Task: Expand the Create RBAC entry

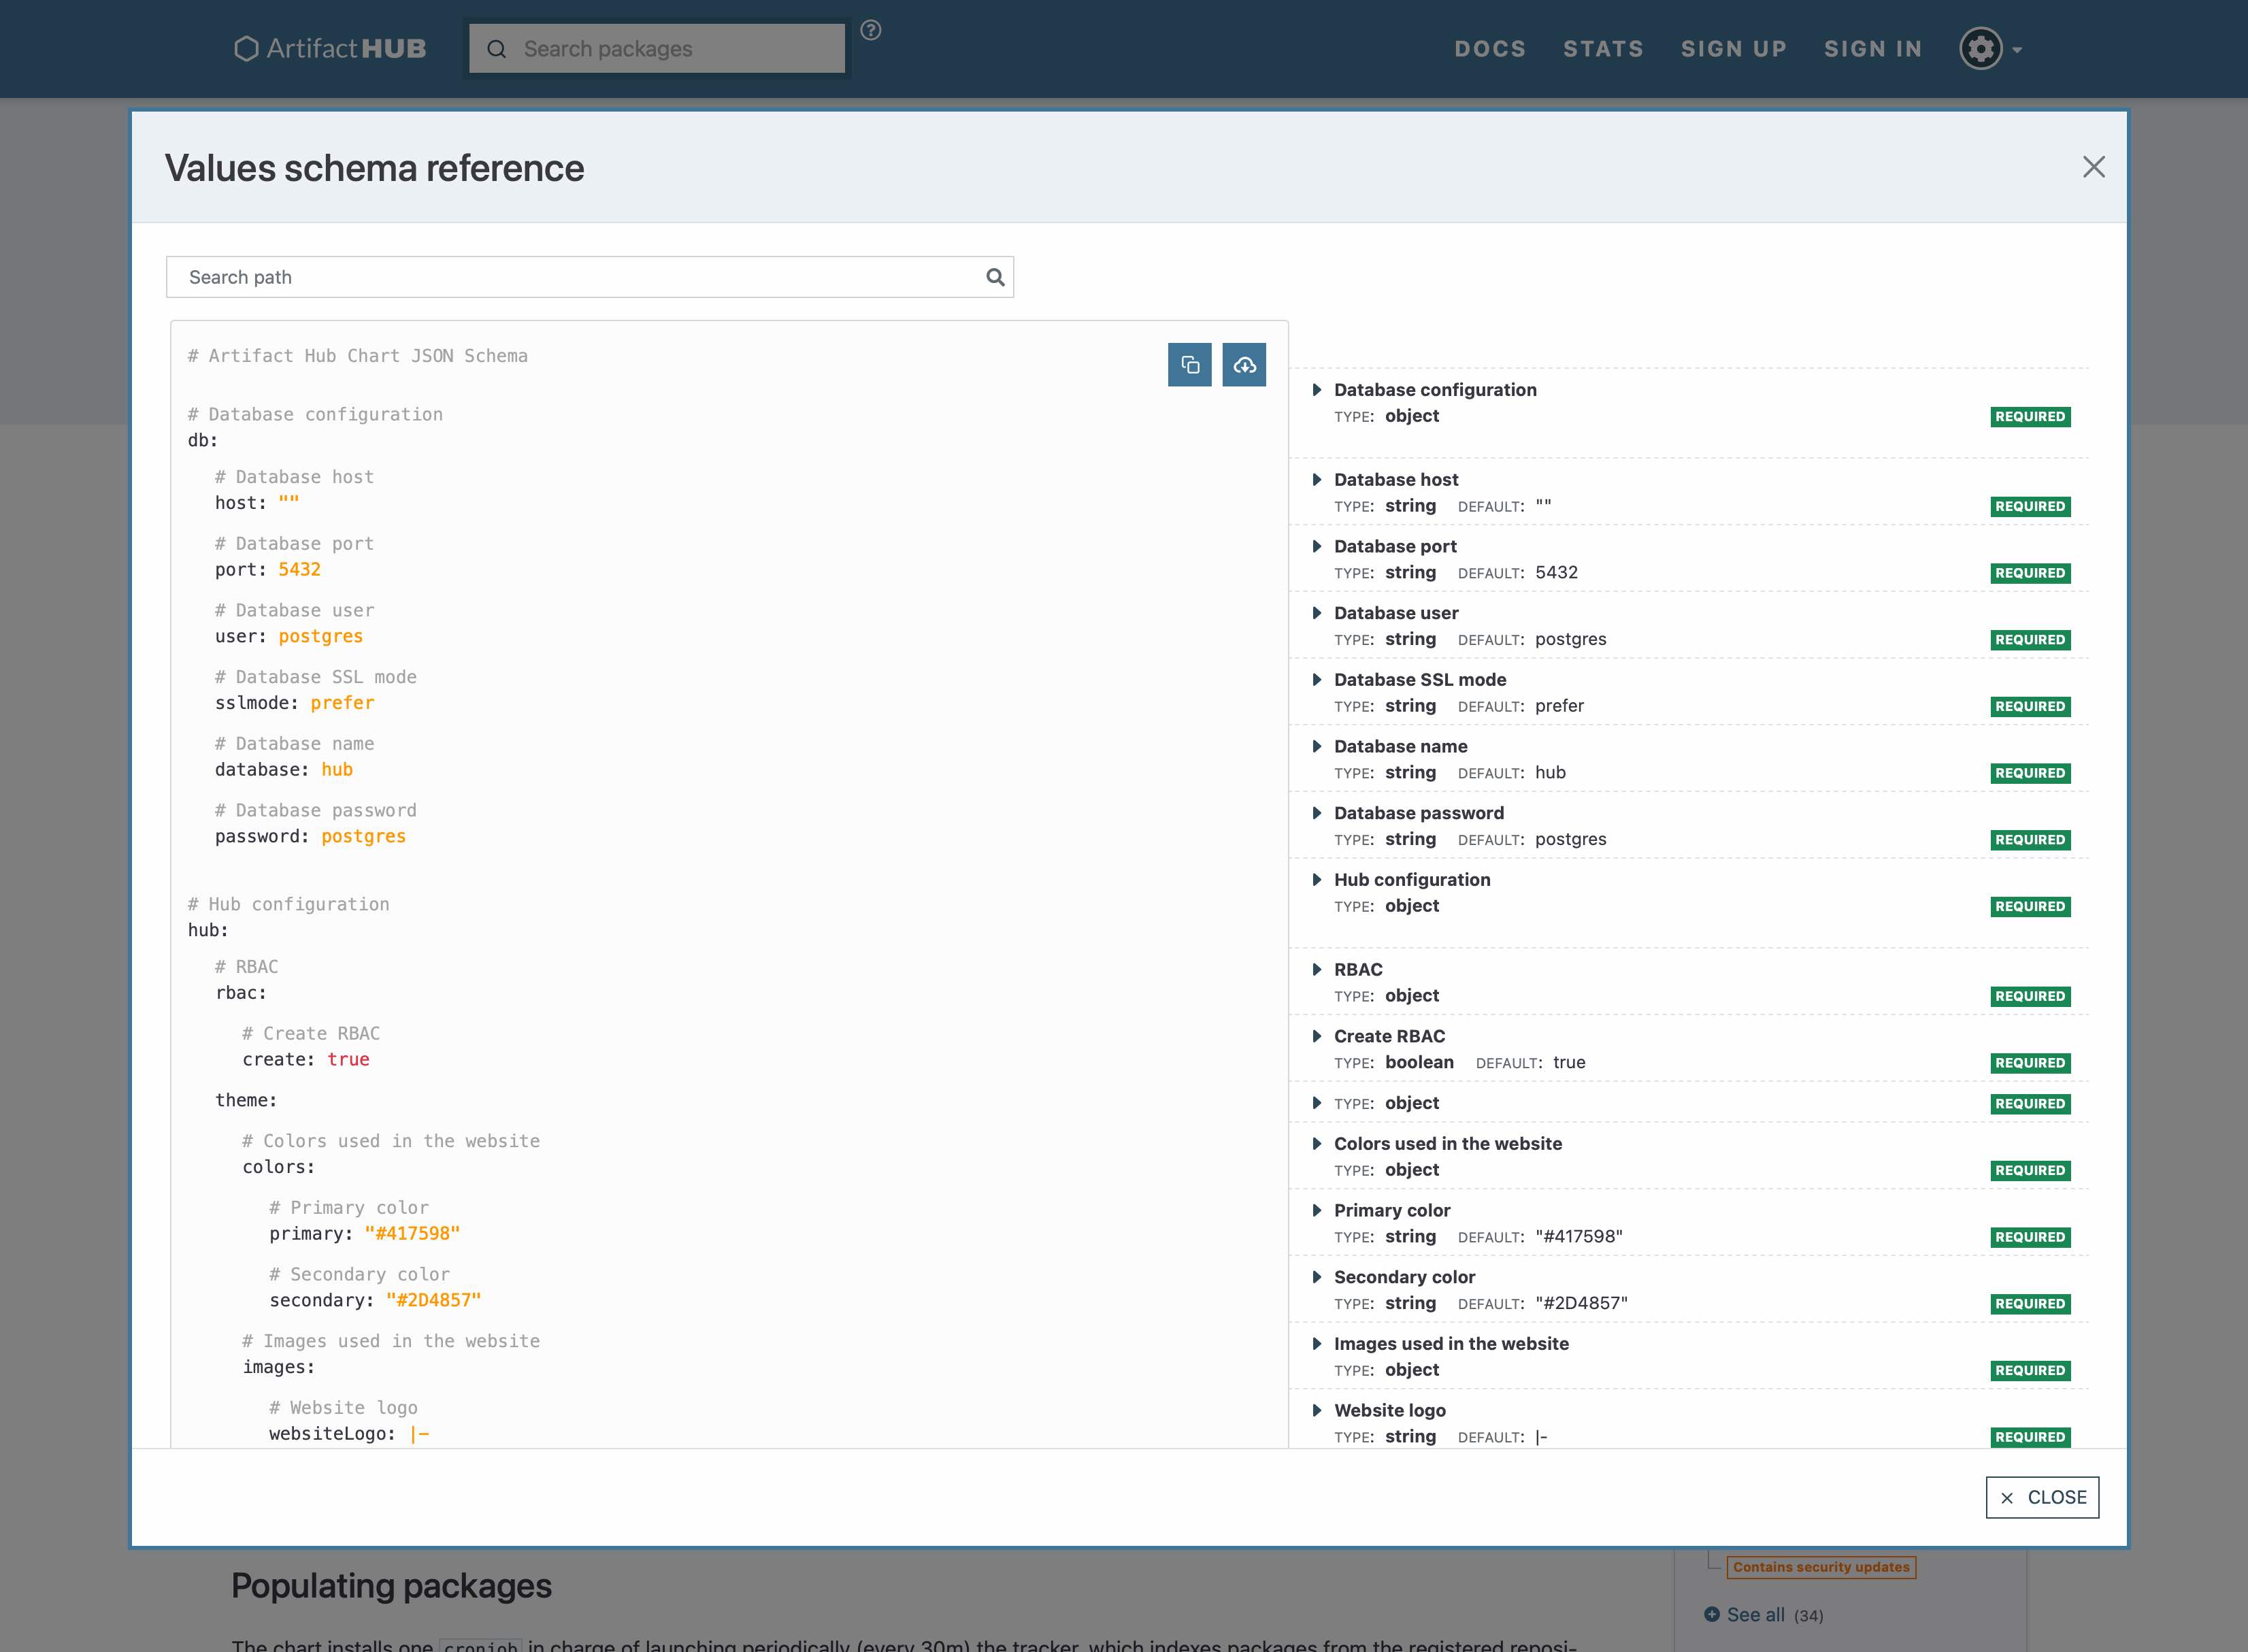Action: click(x=1317, y=1036)
